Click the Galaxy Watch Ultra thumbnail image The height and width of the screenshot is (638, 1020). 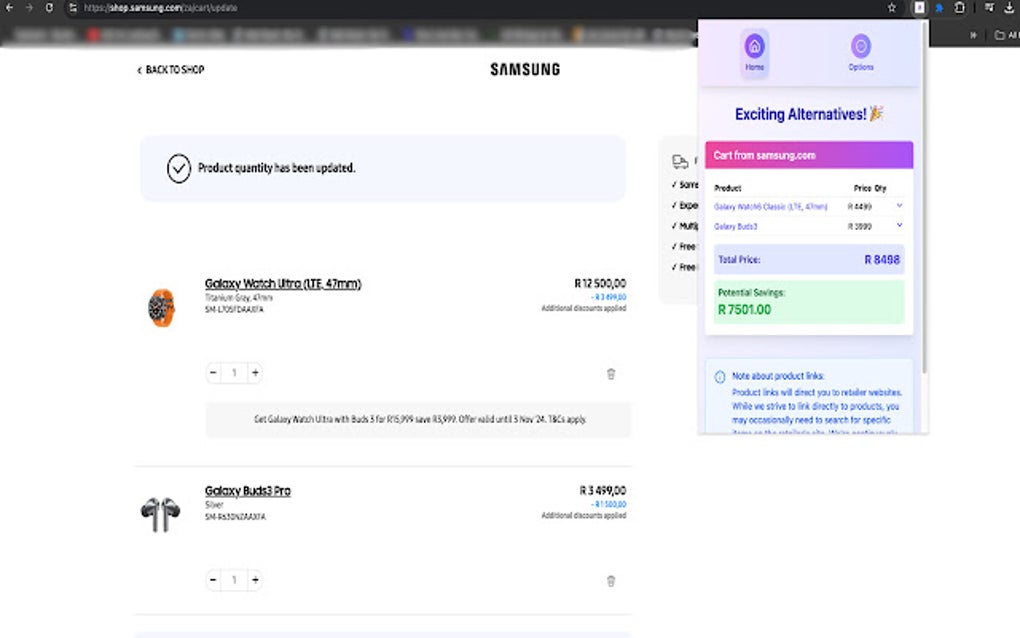[161, 306]
